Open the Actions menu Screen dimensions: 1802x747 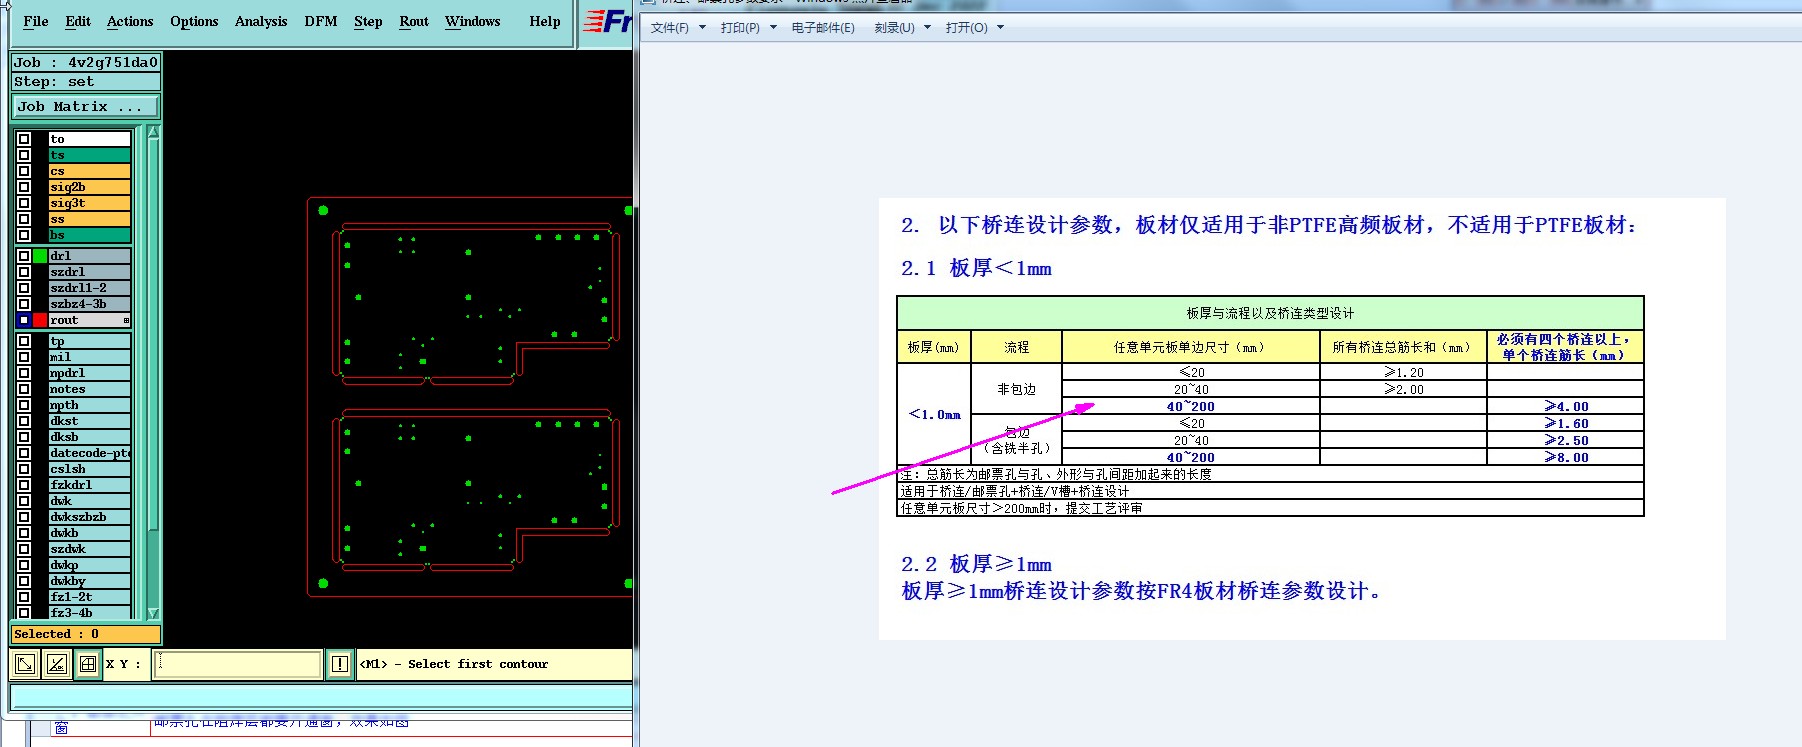(130, 21)
